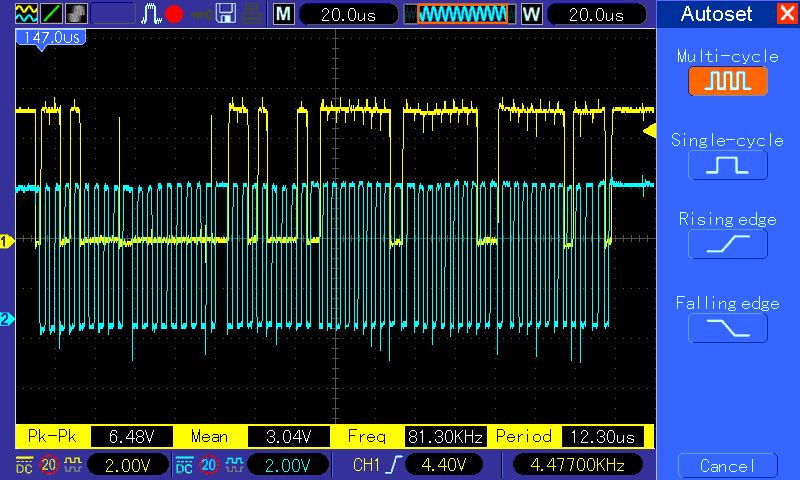Click the pulse trigger icon in toolbar
The width and height of the screenshot is (800, 480).
150,14
